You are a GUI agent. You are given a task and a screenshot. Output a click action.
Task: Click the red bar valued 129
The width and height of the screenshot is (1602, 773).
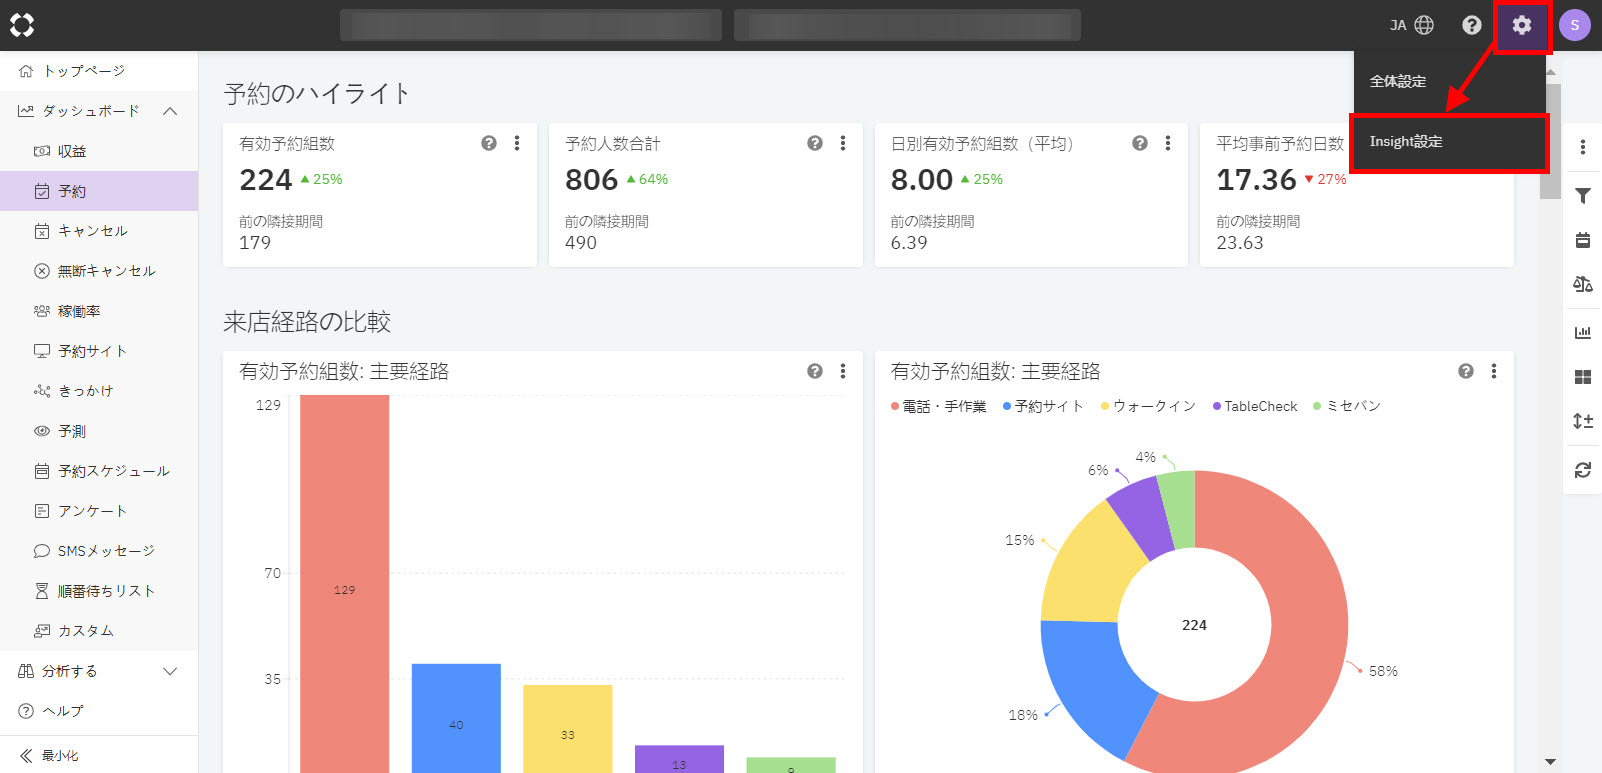pos(344,584)
